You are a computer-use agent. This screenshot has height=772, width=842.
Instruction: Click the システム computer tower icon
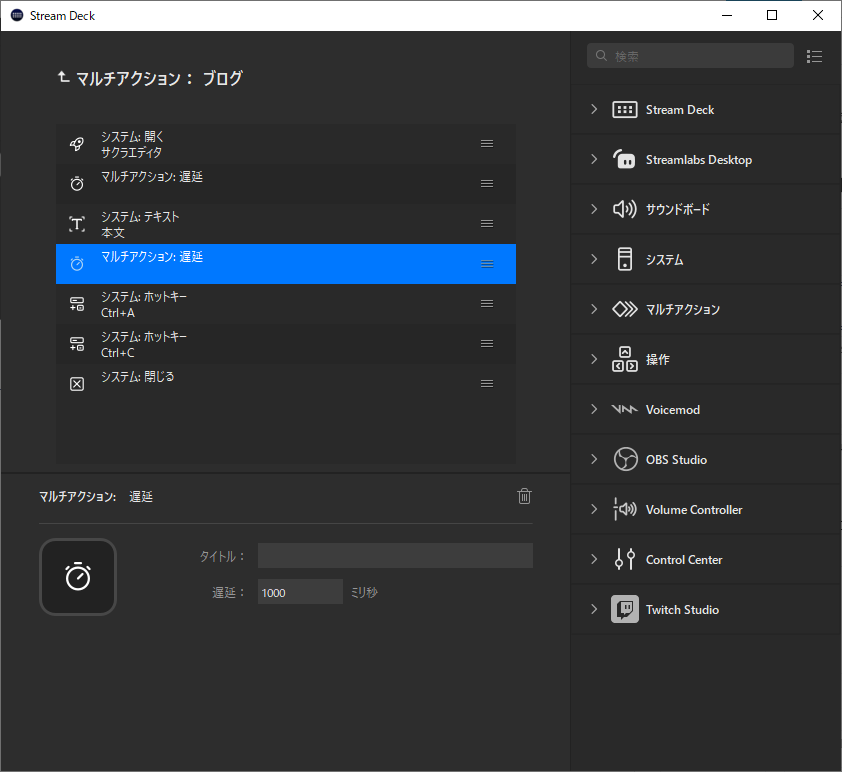point(625,259)
